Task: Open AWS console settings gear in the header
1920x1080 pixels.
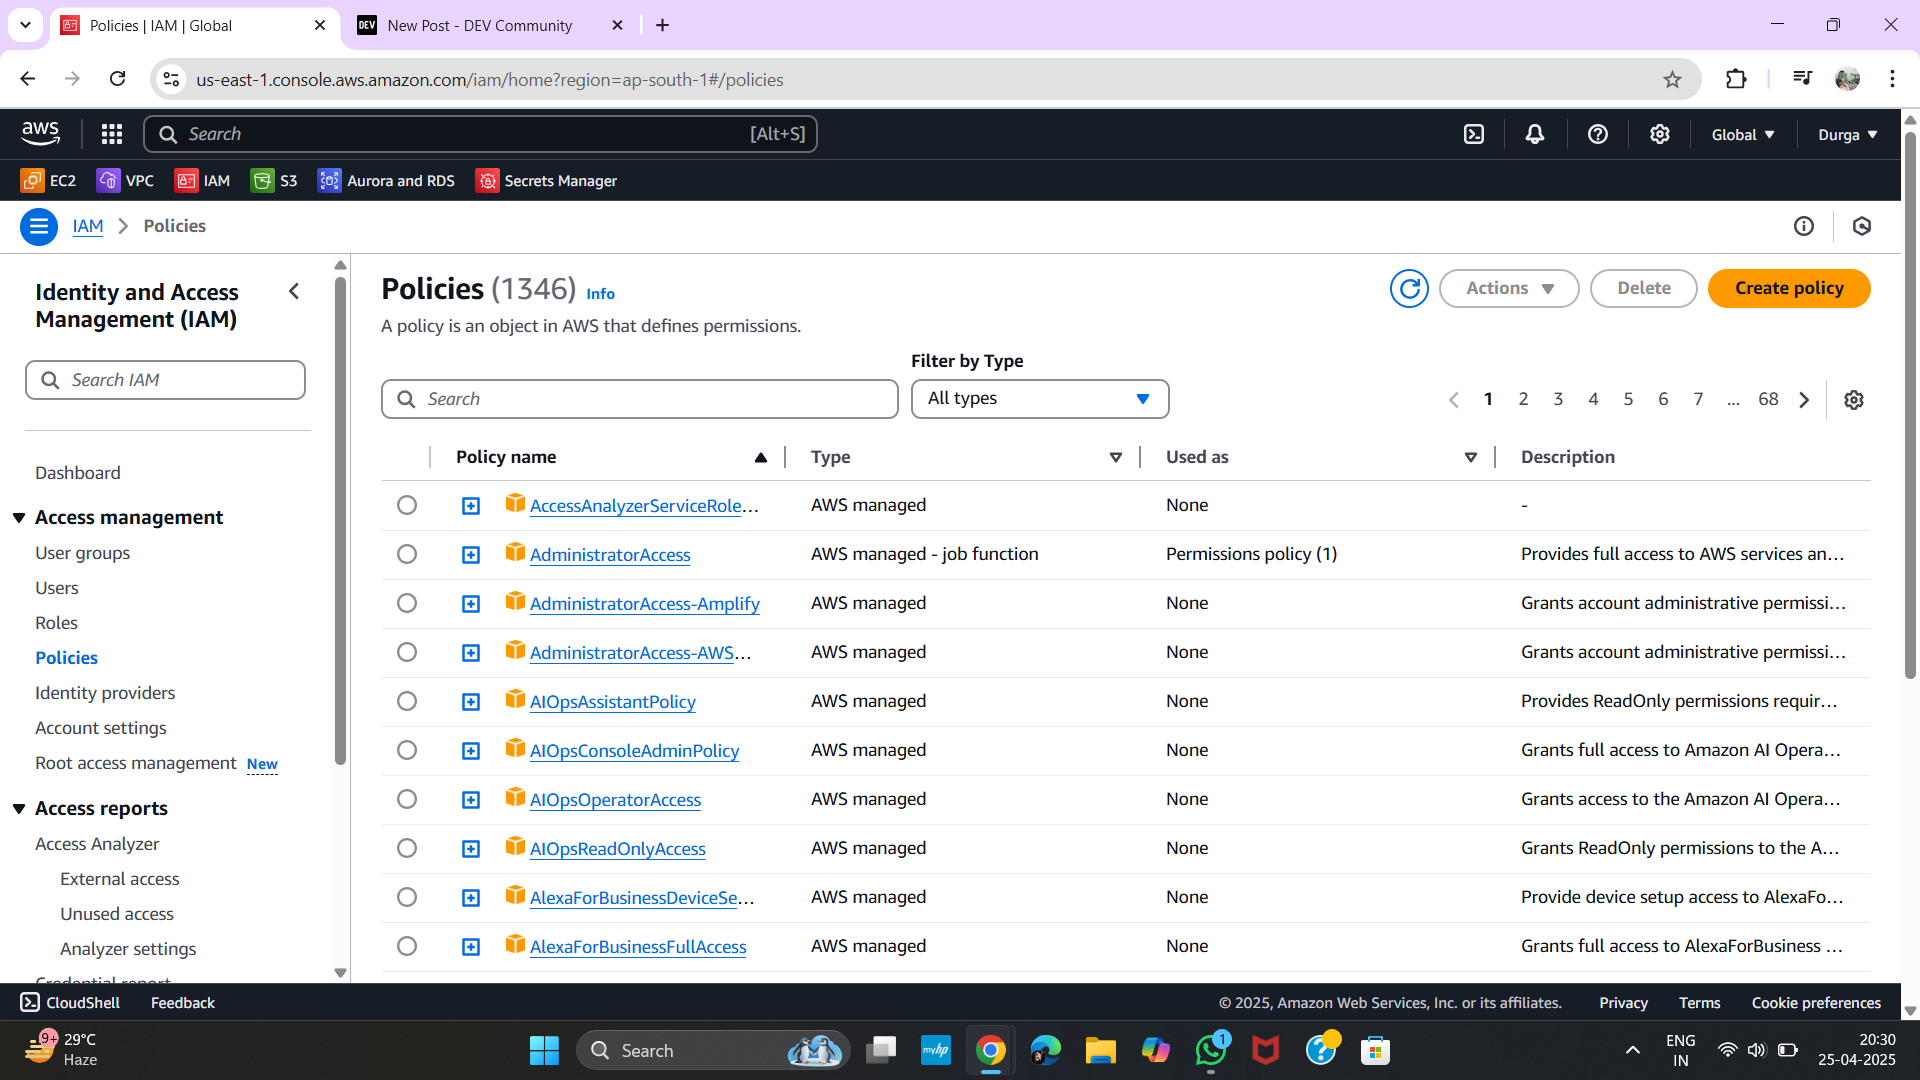Action: point(1660,134)
